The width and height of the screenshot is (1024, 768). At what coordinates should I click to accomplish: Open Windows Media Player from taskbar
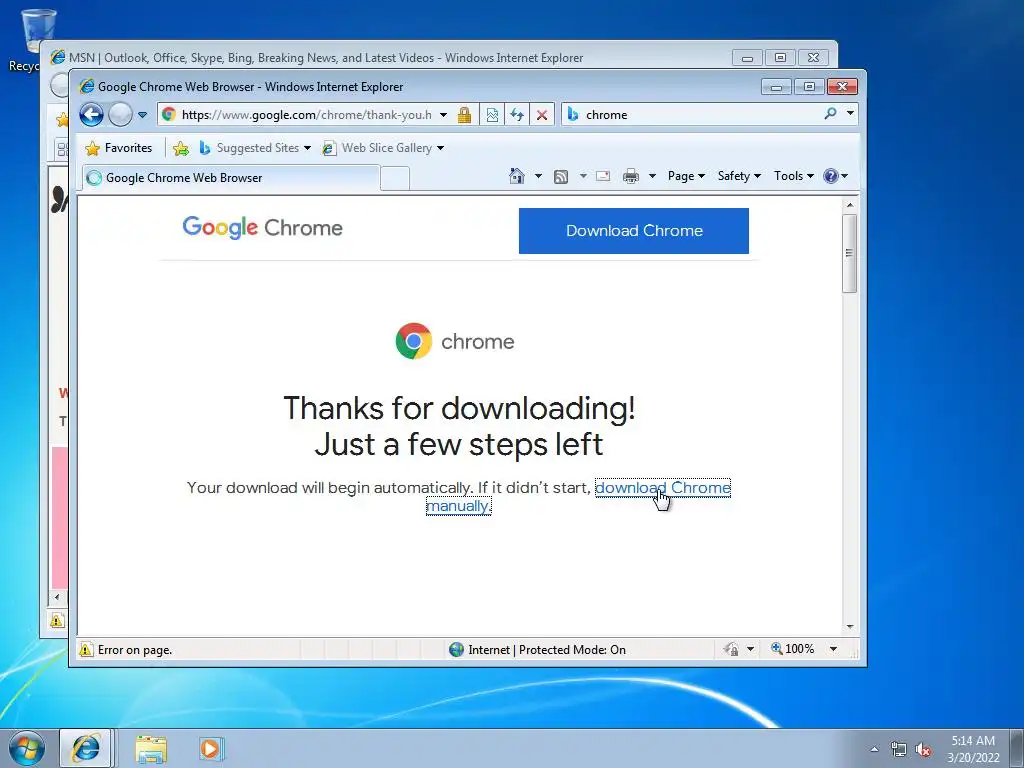tap(211, 748)
